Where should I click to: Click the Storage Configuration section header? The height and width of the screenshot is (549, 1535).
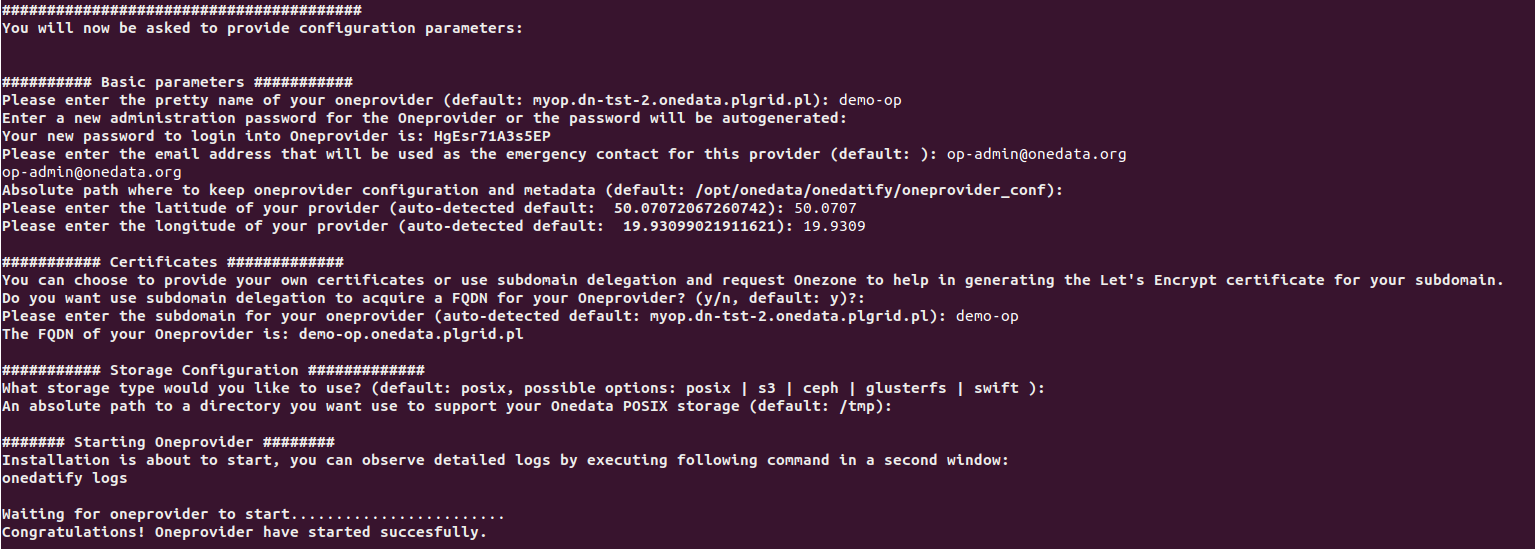coord(213,370)
